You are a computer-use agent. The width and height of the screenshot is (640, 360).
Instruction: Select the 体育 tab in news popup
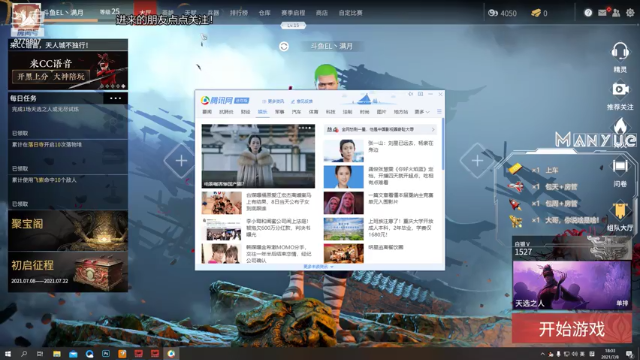click(313, 111)
